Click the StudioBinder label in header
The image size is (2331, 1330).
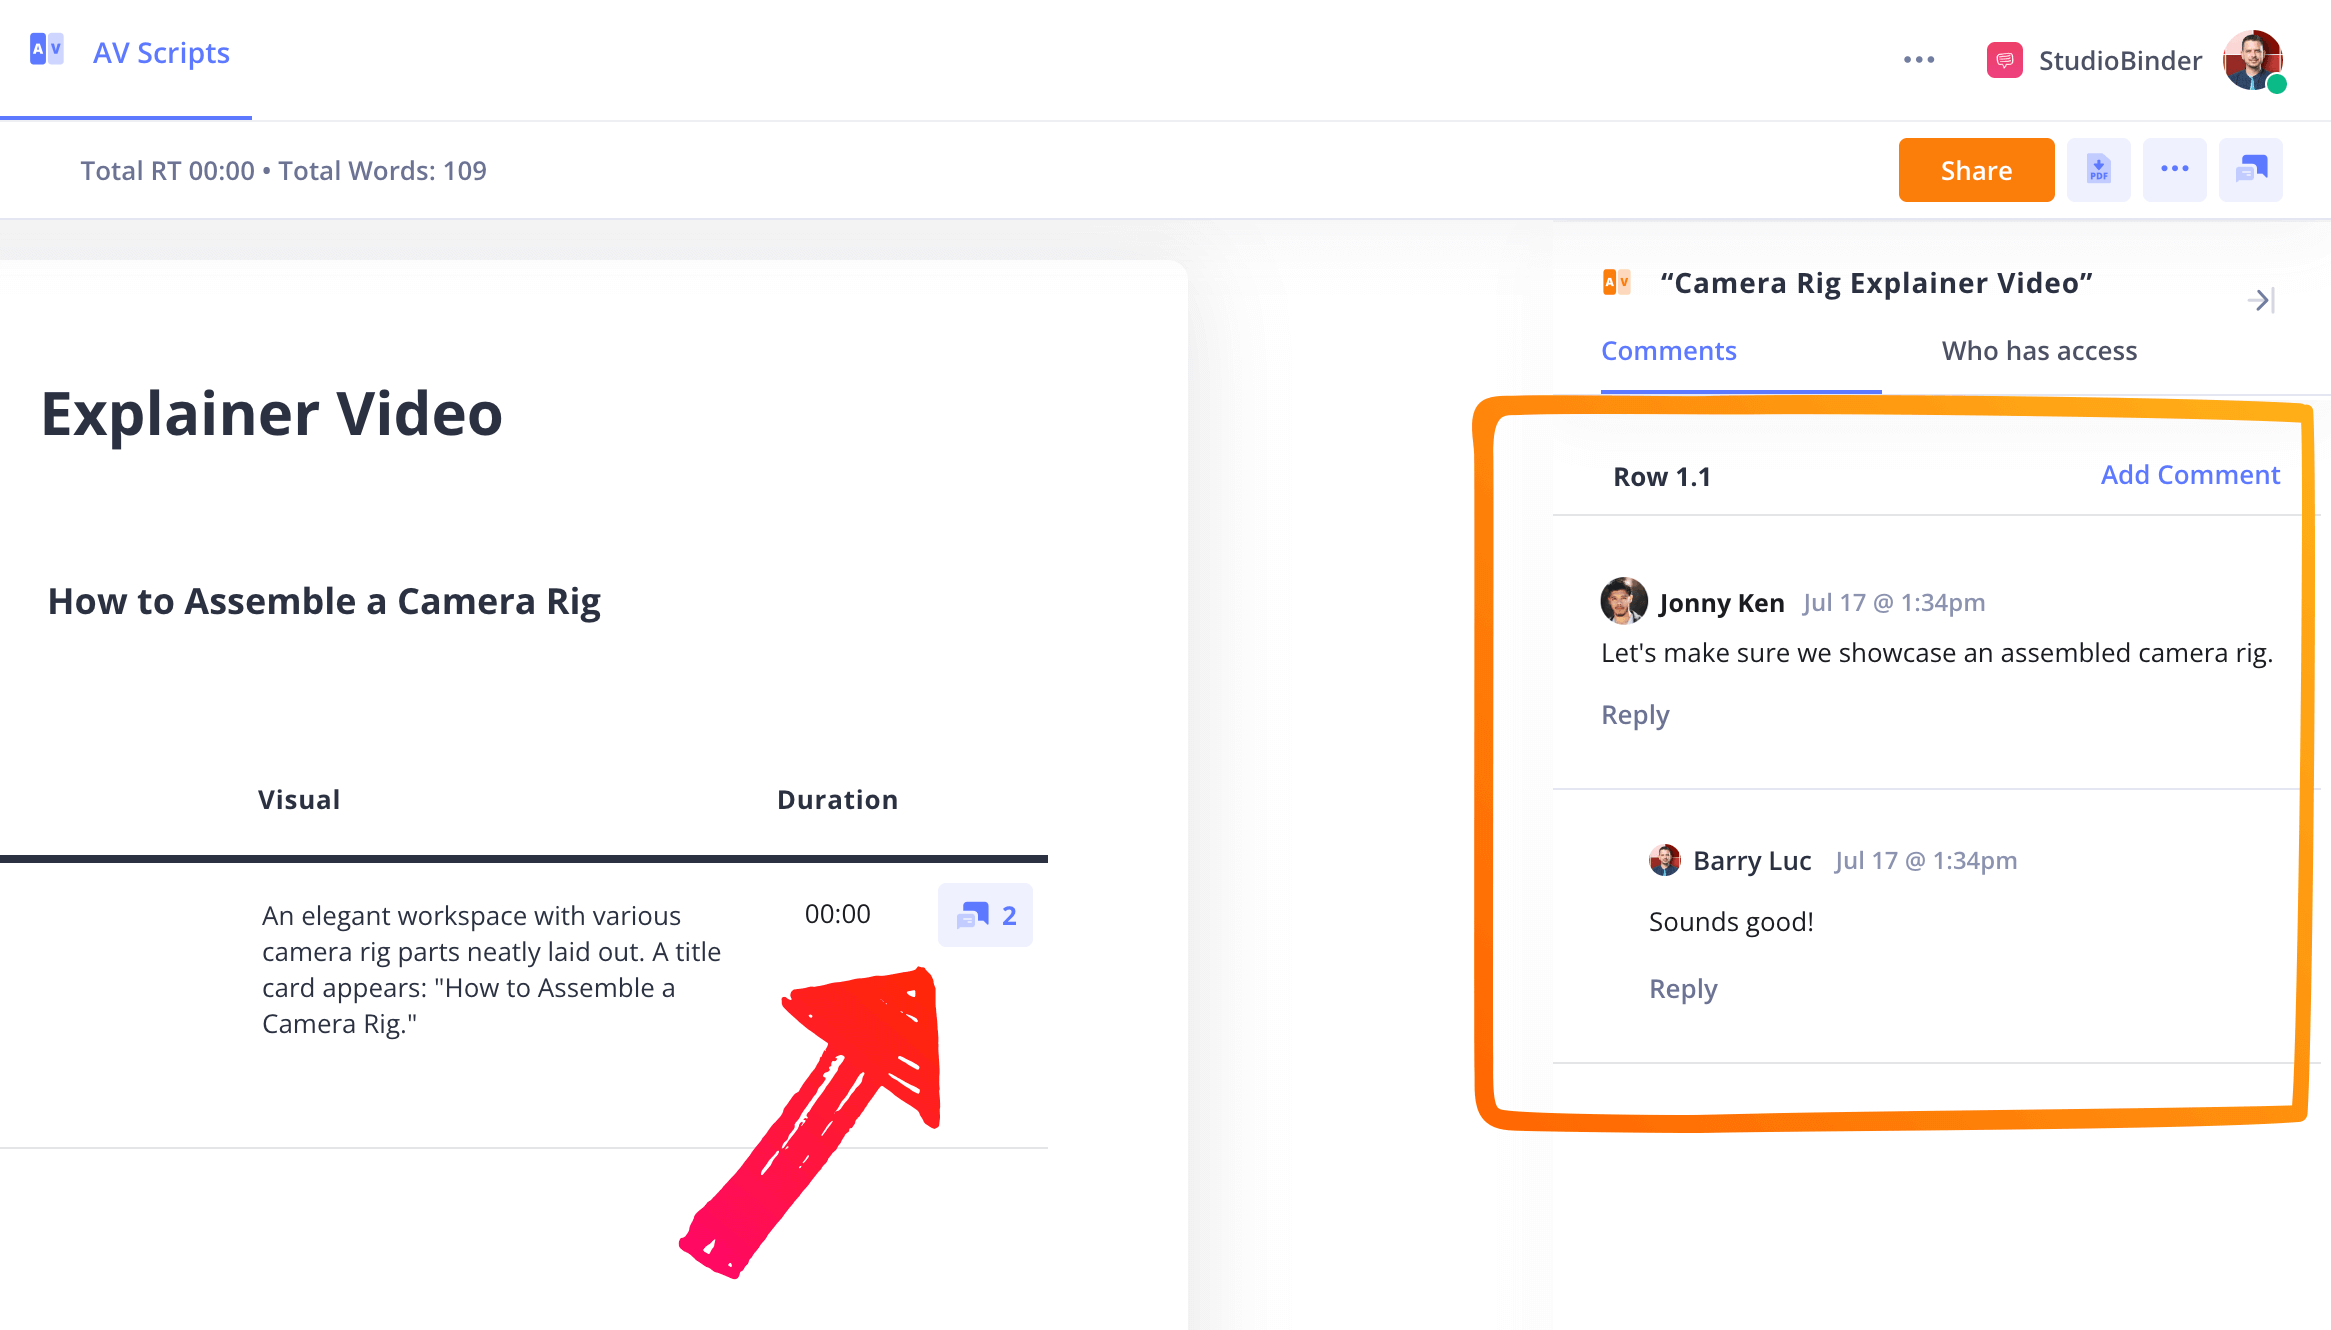pyautogui.click(x=2120, y=61)
